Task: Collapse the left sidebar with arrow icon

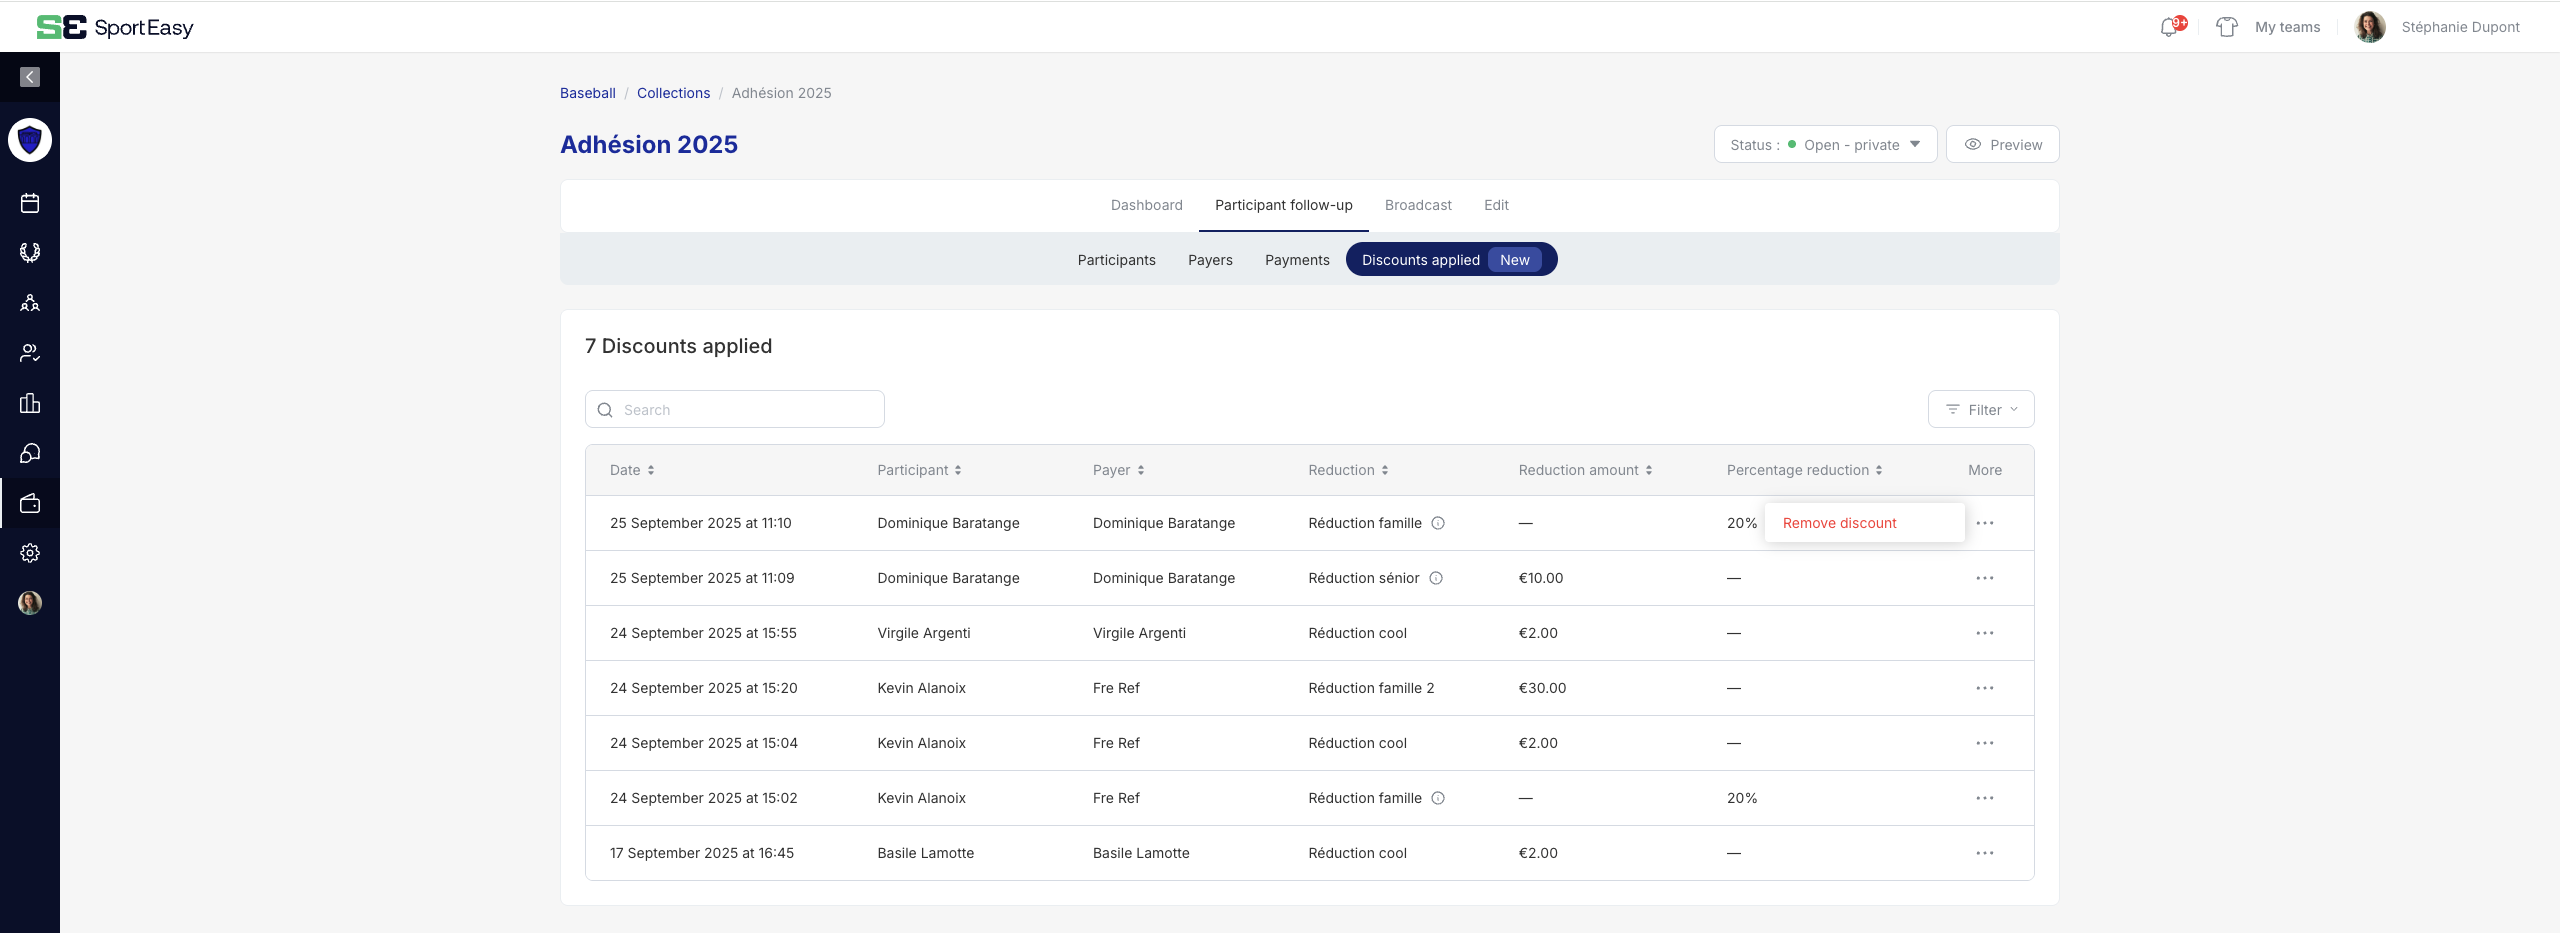Action: point(30,77)
